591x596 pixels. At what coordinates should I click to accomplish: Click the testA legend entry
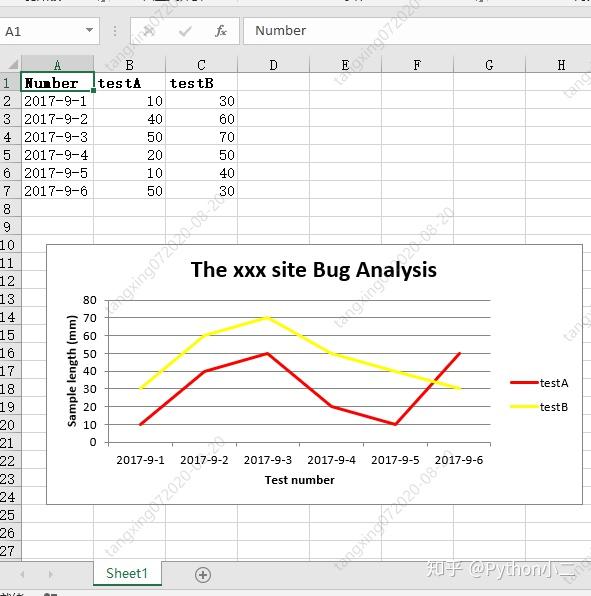[539, 383]
